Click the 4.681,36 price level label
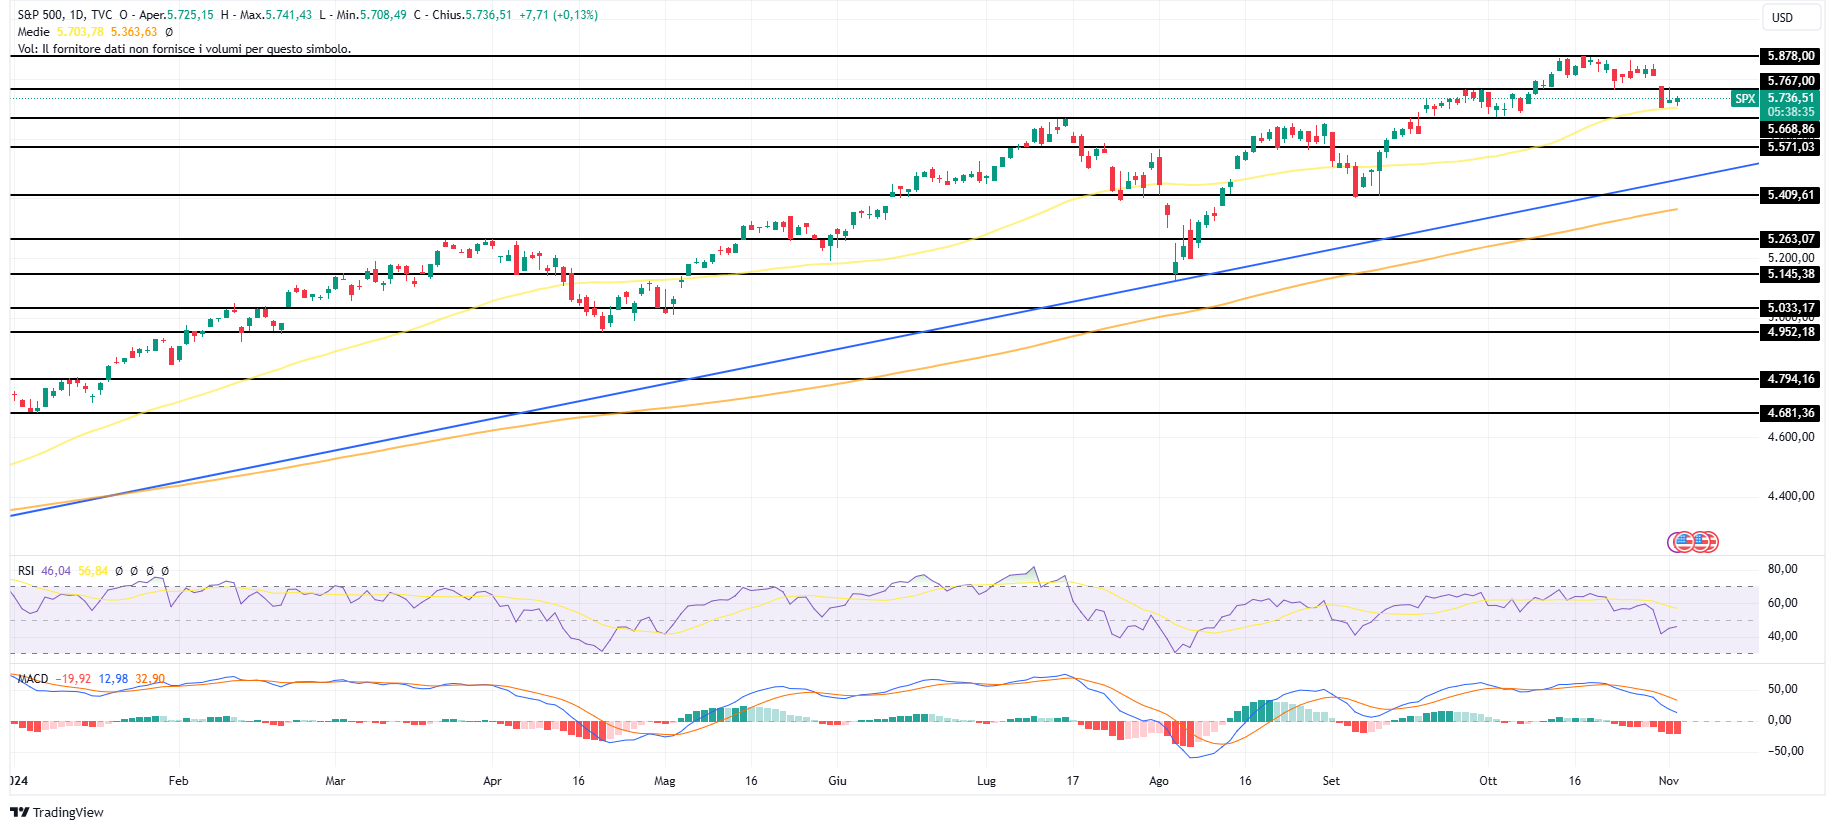Viewport: 1834px width, 828px height. coord(1790,413)
